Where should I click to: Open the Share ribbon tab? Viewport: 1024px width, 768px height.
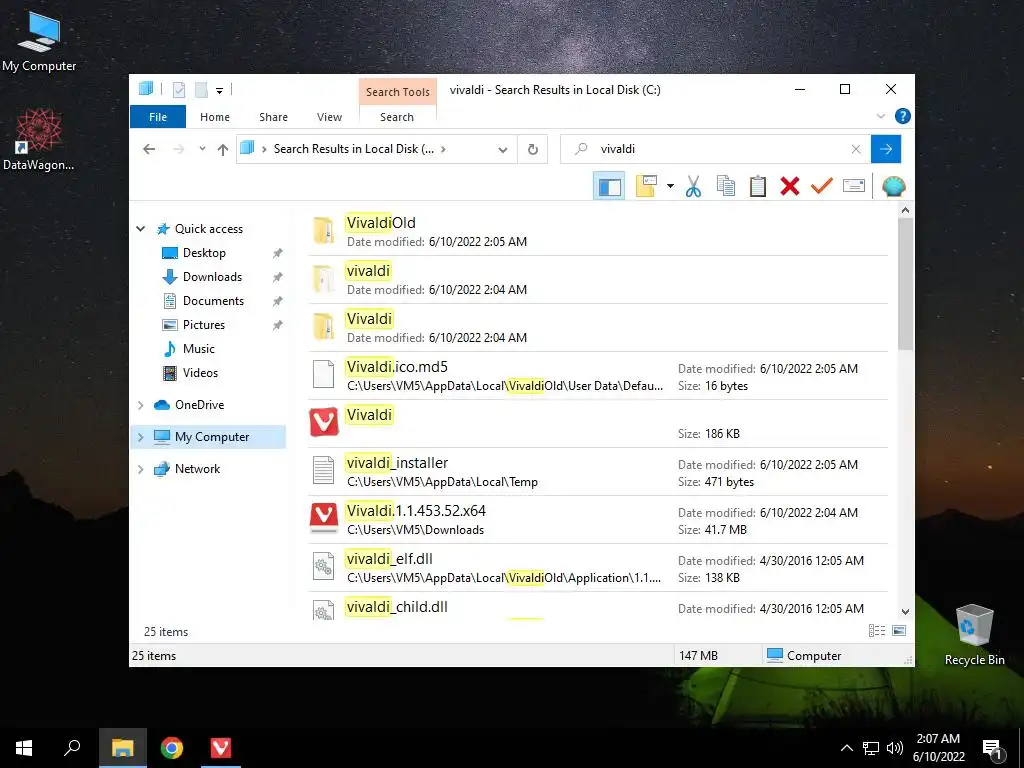pyautogui.click(x=273, y=117)
